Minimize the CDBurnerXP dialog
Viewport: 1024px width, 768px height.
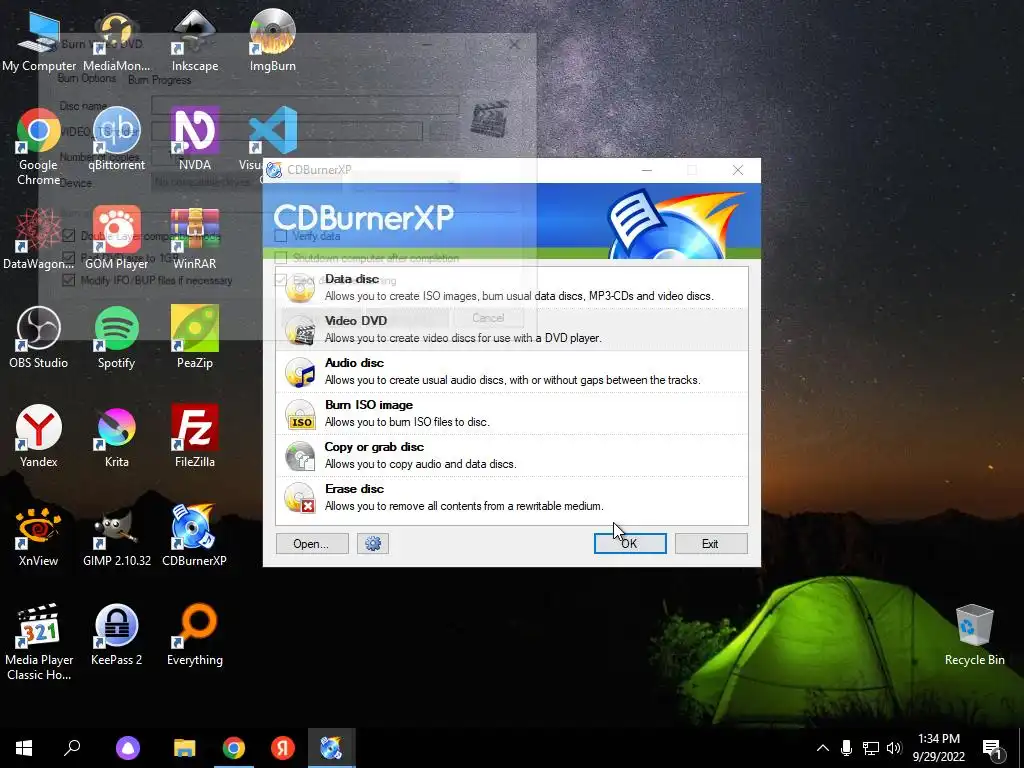point(647,170)
